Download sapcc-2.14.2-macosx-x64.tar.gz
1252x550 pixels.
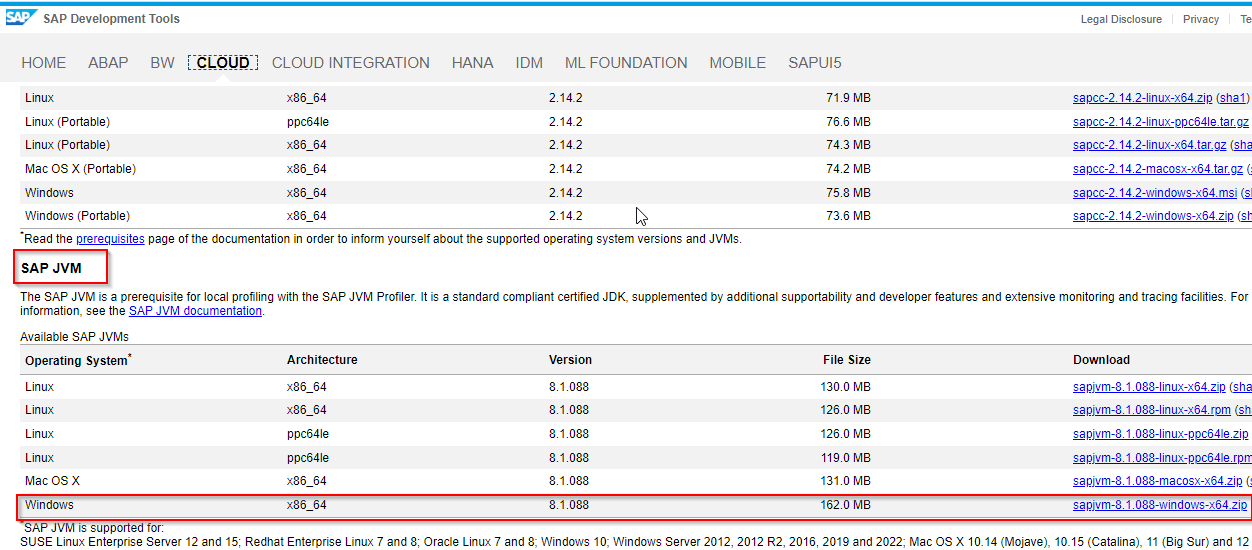click(1158, 169)
